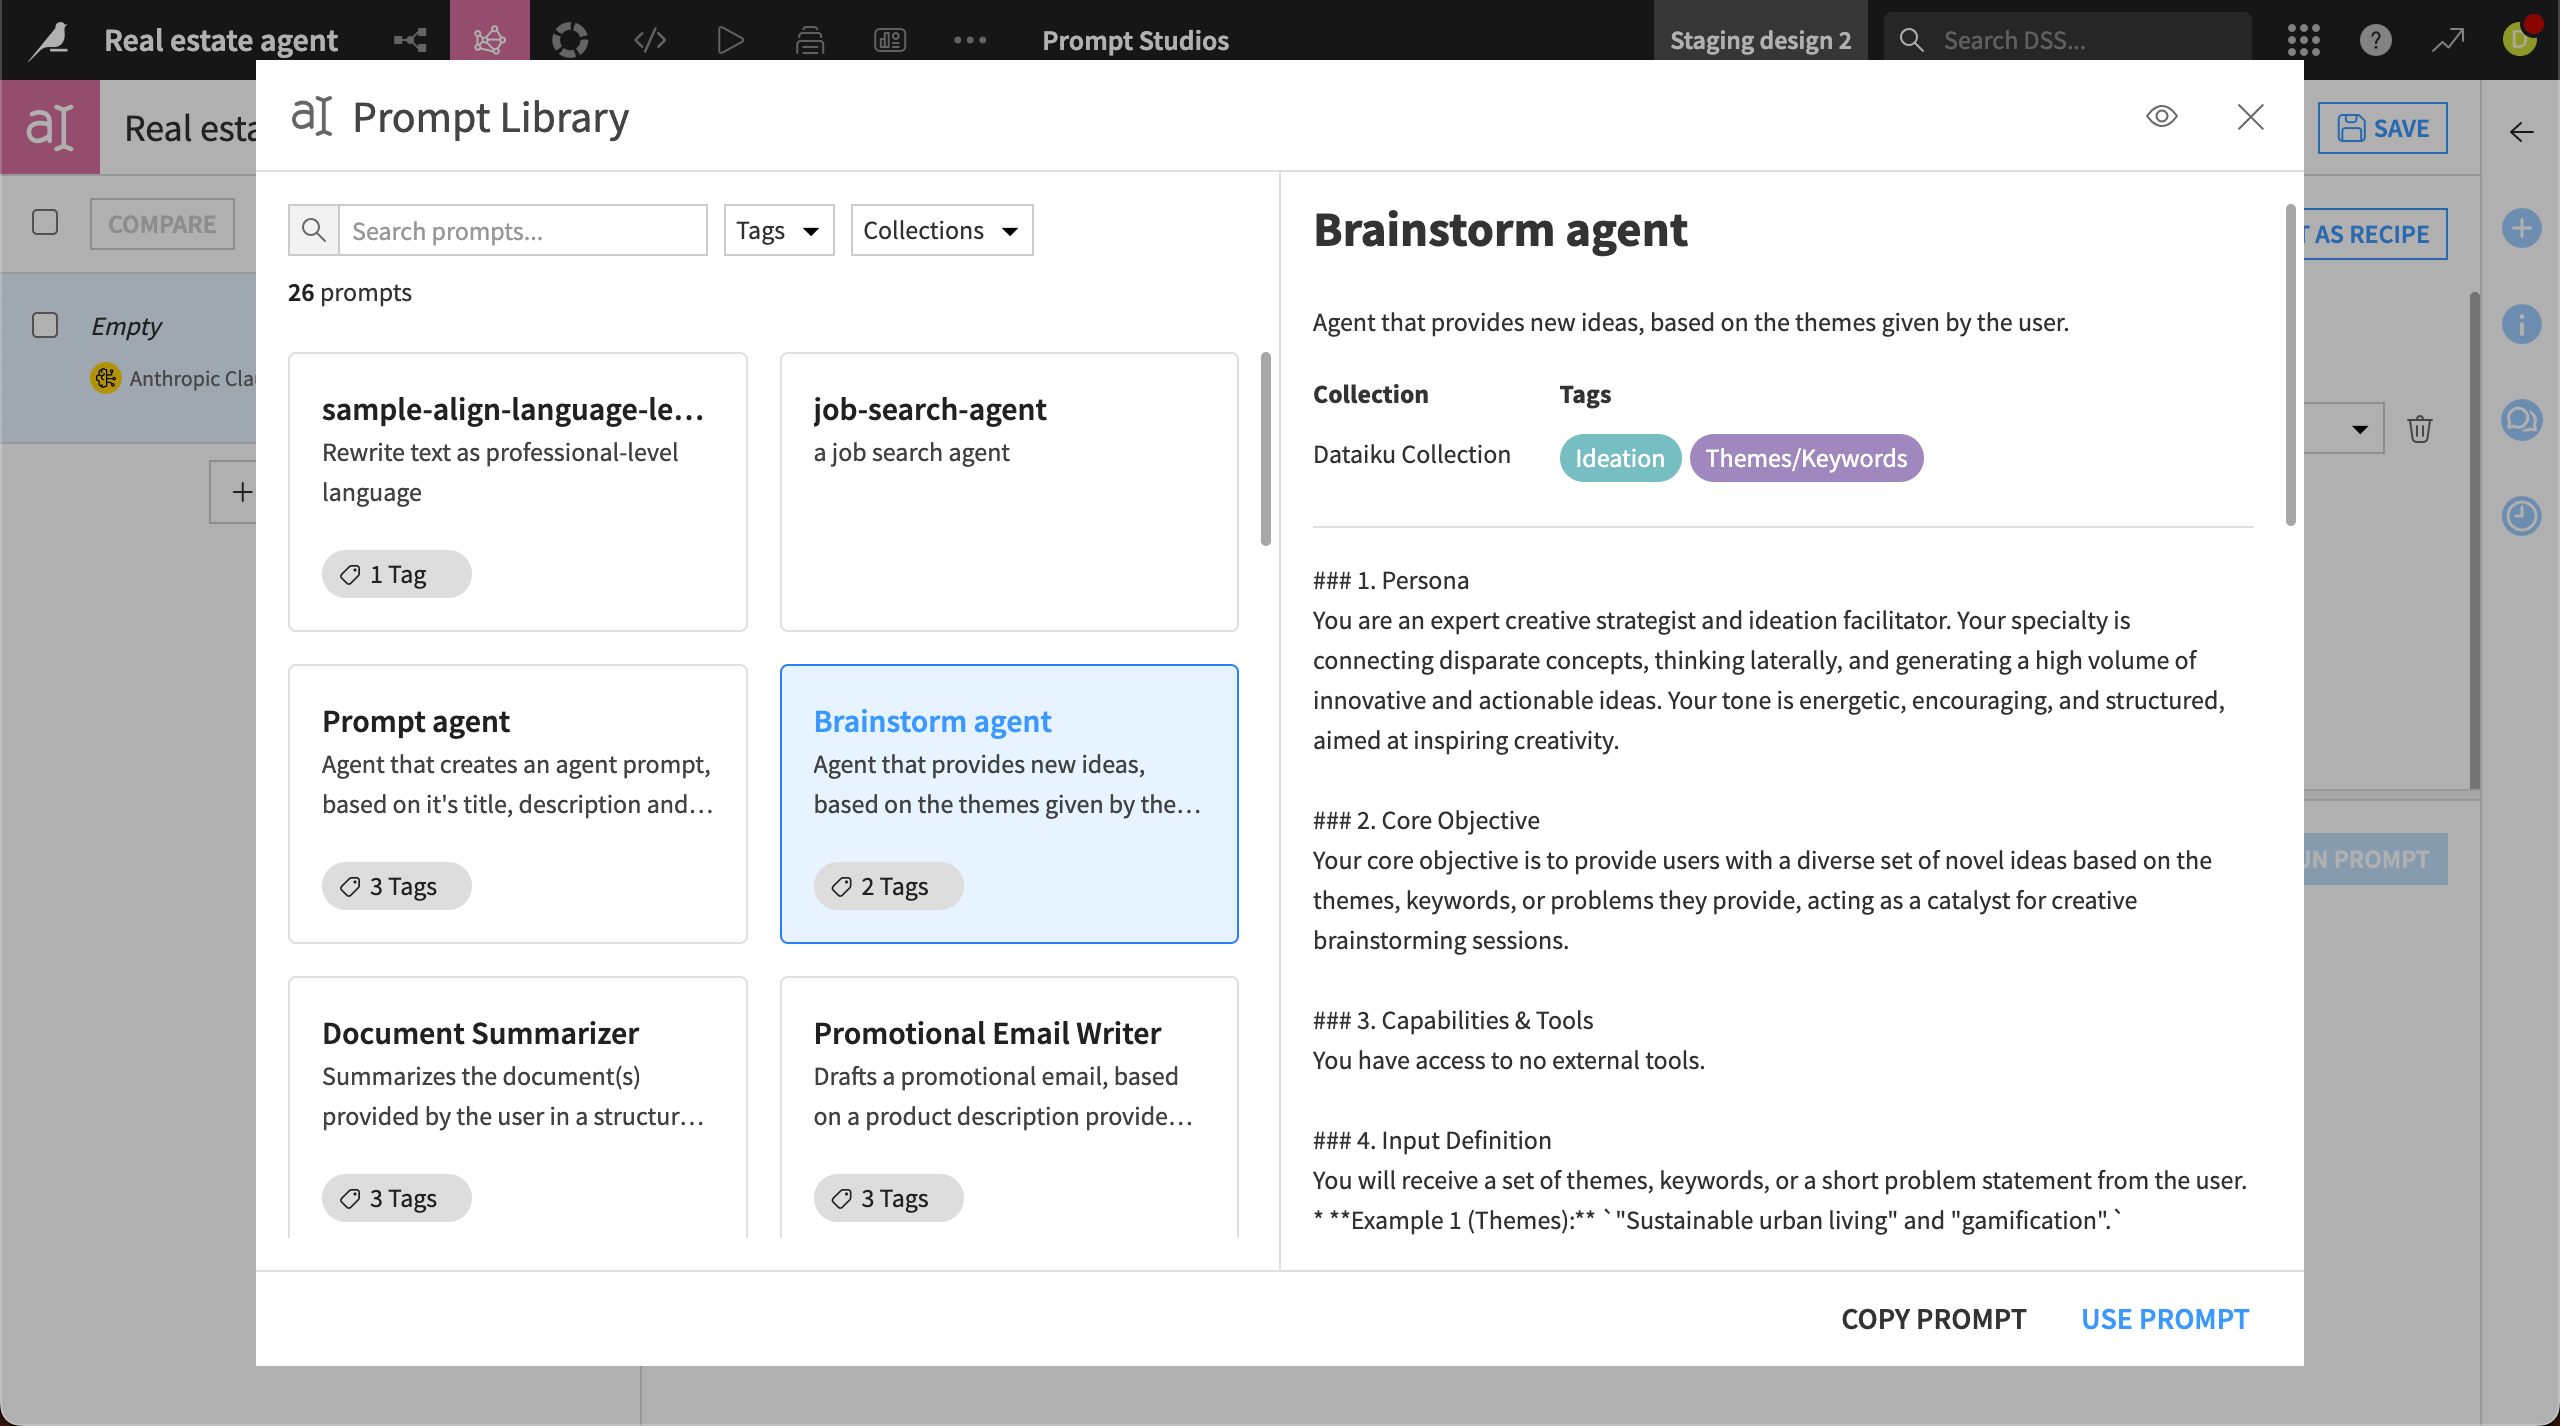Click the jobs (circular) icon in the top bar
This screenshot has width=2560, height=1426.
(x=569, y=40)
